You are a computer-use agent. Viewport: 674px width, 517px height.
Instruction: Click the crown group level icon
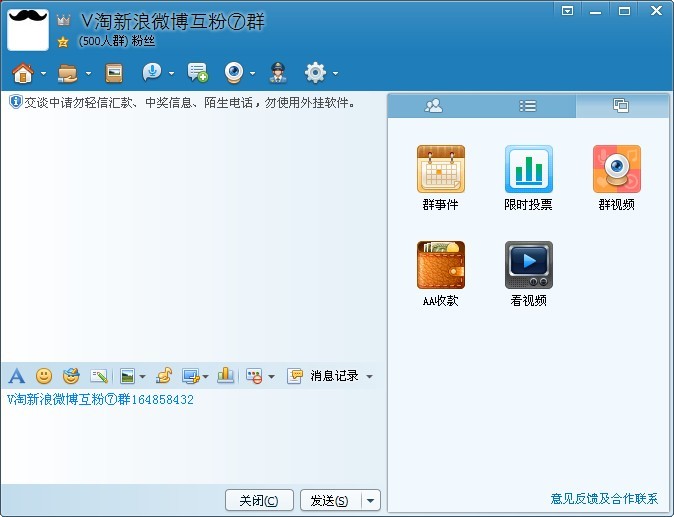pyautogui.click(x=63, y=20)
